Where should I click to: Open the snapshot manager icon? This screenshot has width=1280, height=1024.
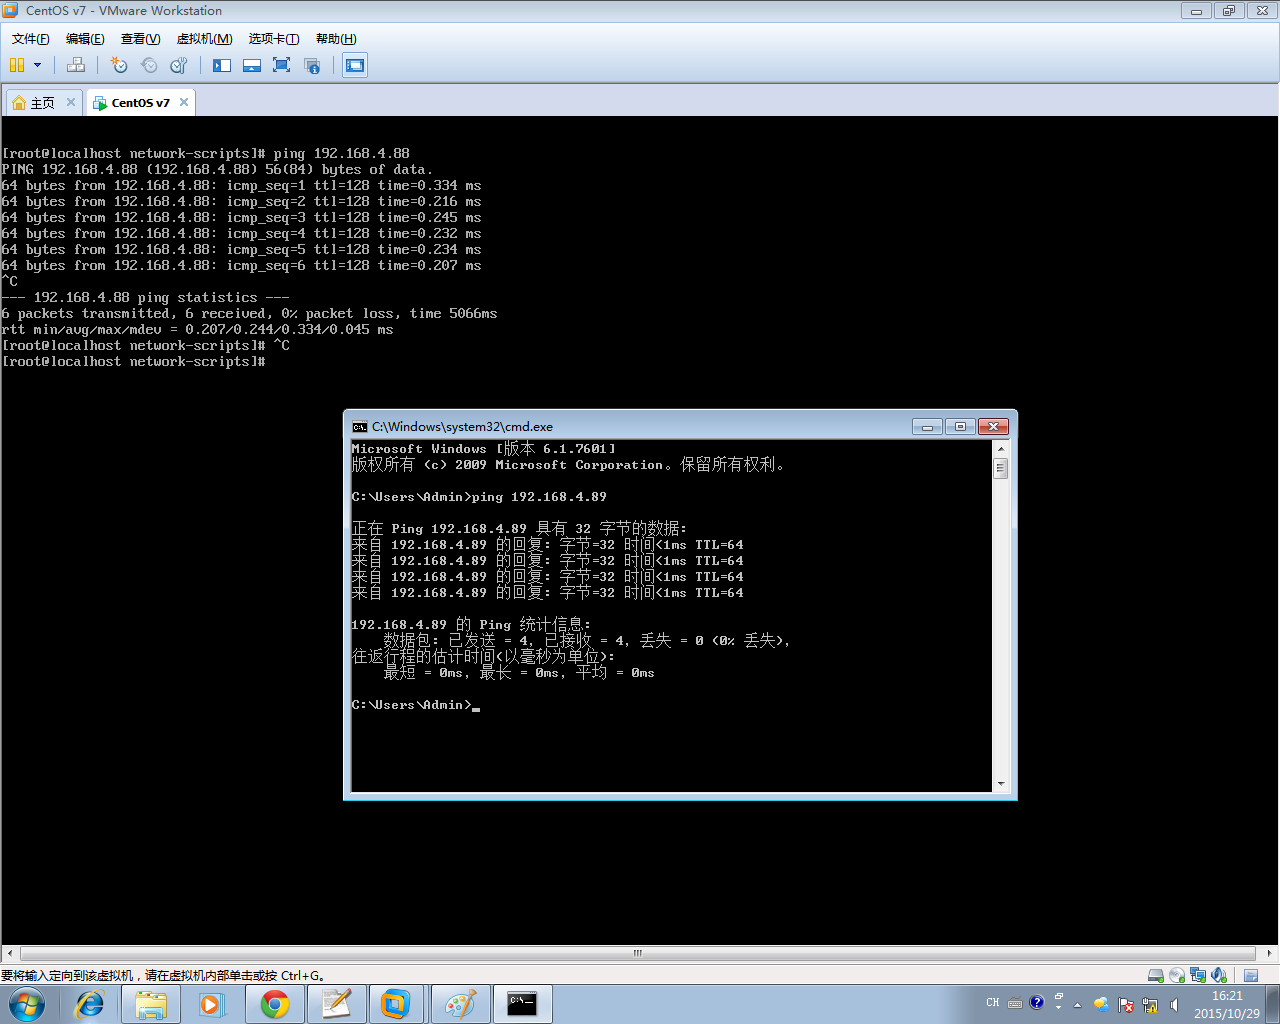coord(179,65)
